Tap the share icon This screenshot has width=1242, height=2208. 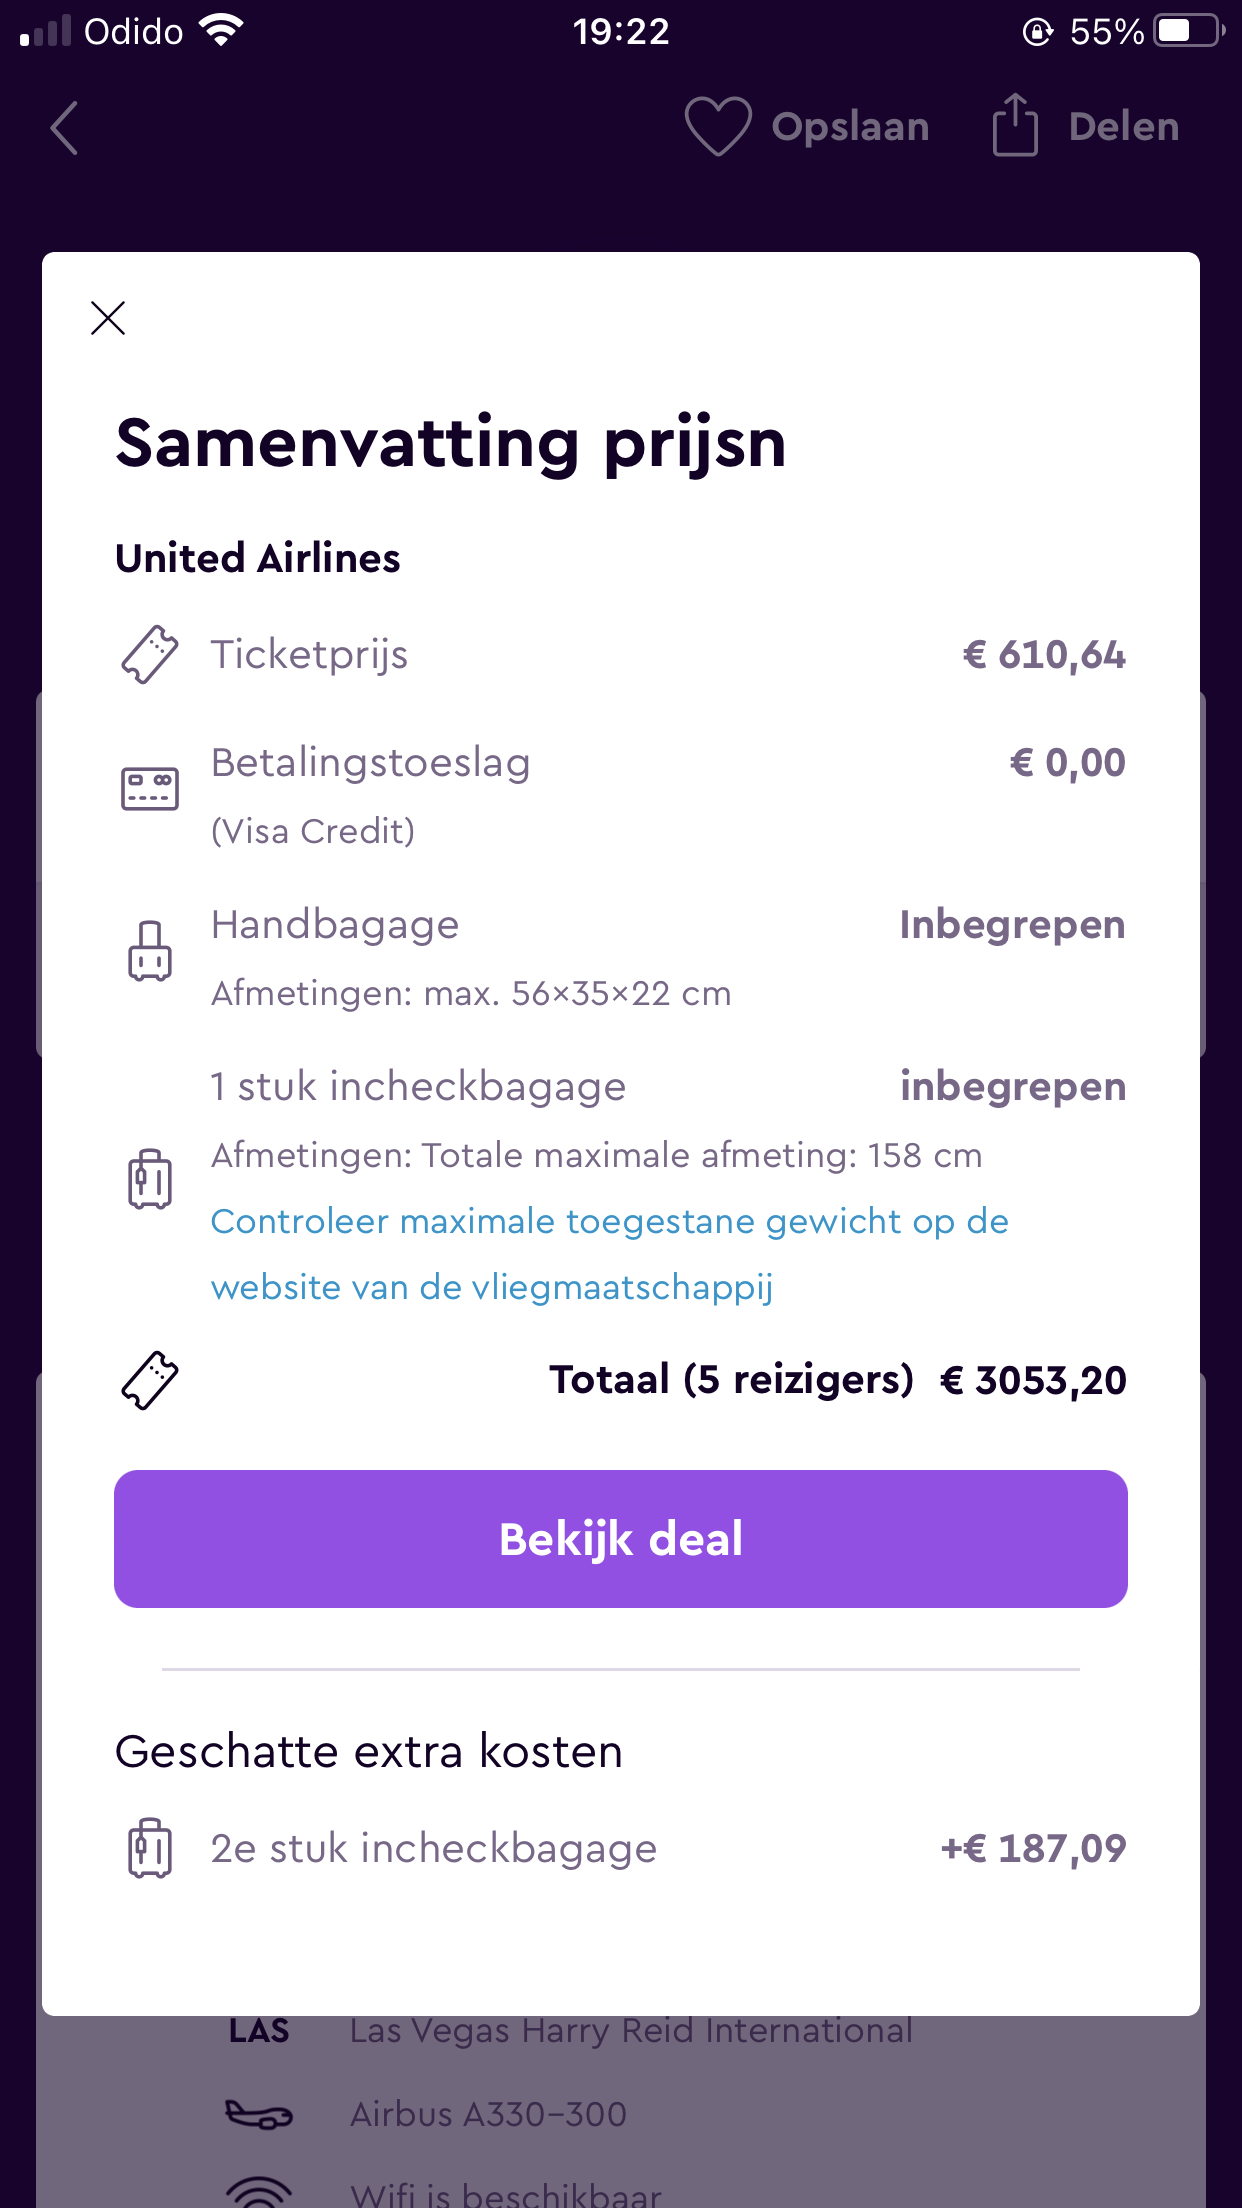point(1014,126)
